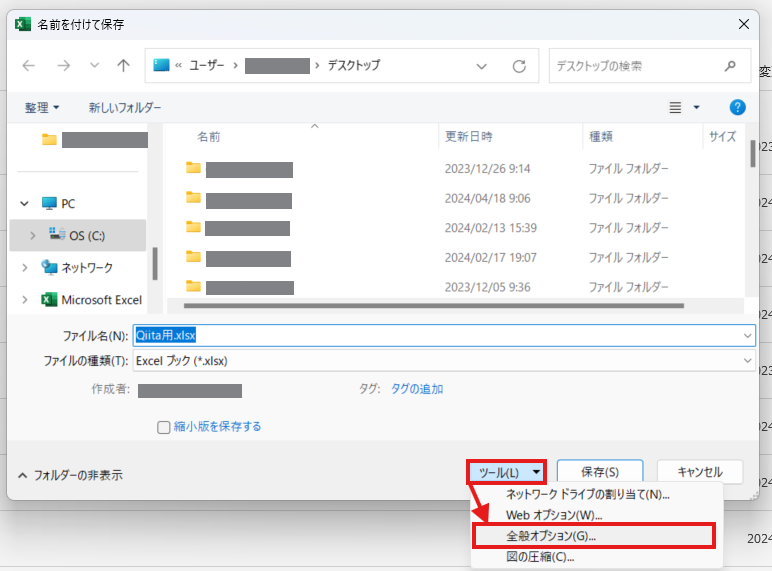Close the 名前を付けて保存 dialog
Image resolution: width=772 pixels, height=571 pixels.
(743, 24)
